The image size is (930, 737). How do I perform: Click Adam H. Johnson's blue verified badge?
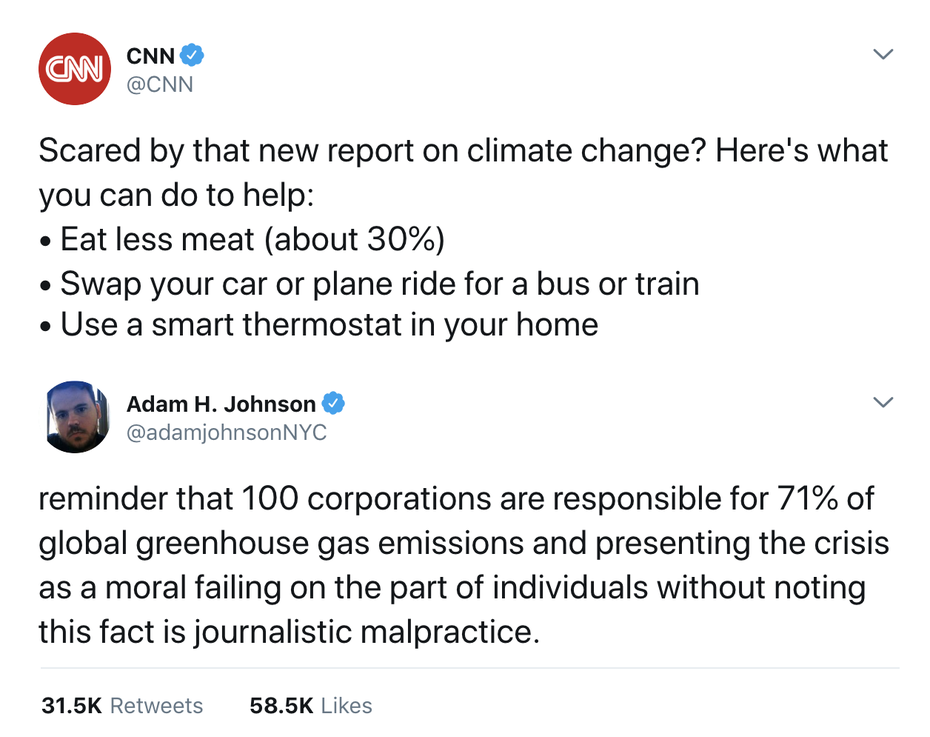tap(333, 404)
